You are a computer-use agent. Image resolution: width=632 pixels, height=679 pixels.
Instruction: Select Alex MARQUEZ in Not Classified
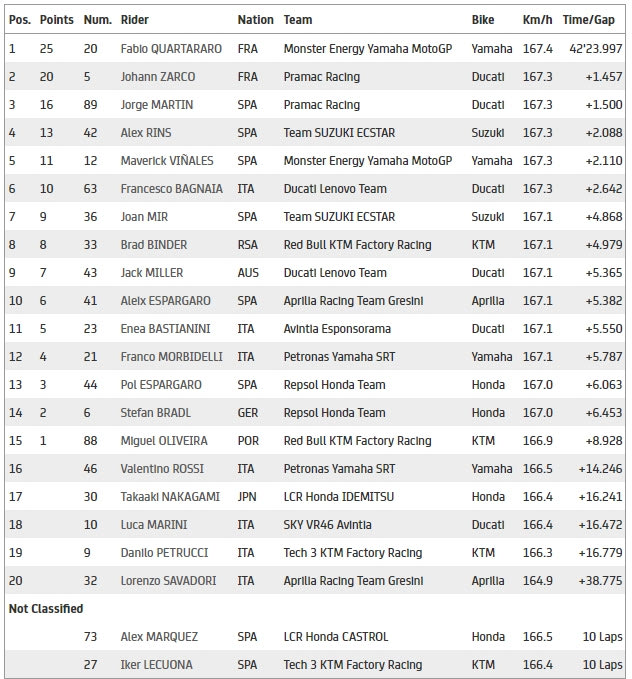(x=159, y=637)
